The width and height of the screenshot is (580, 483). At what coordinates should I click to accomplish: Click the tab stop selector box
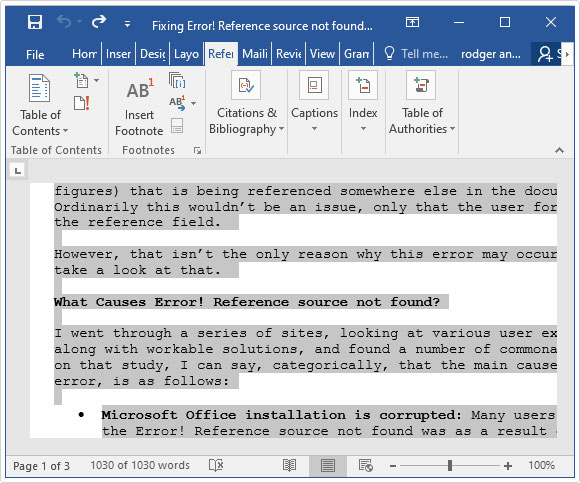[17, 171]
